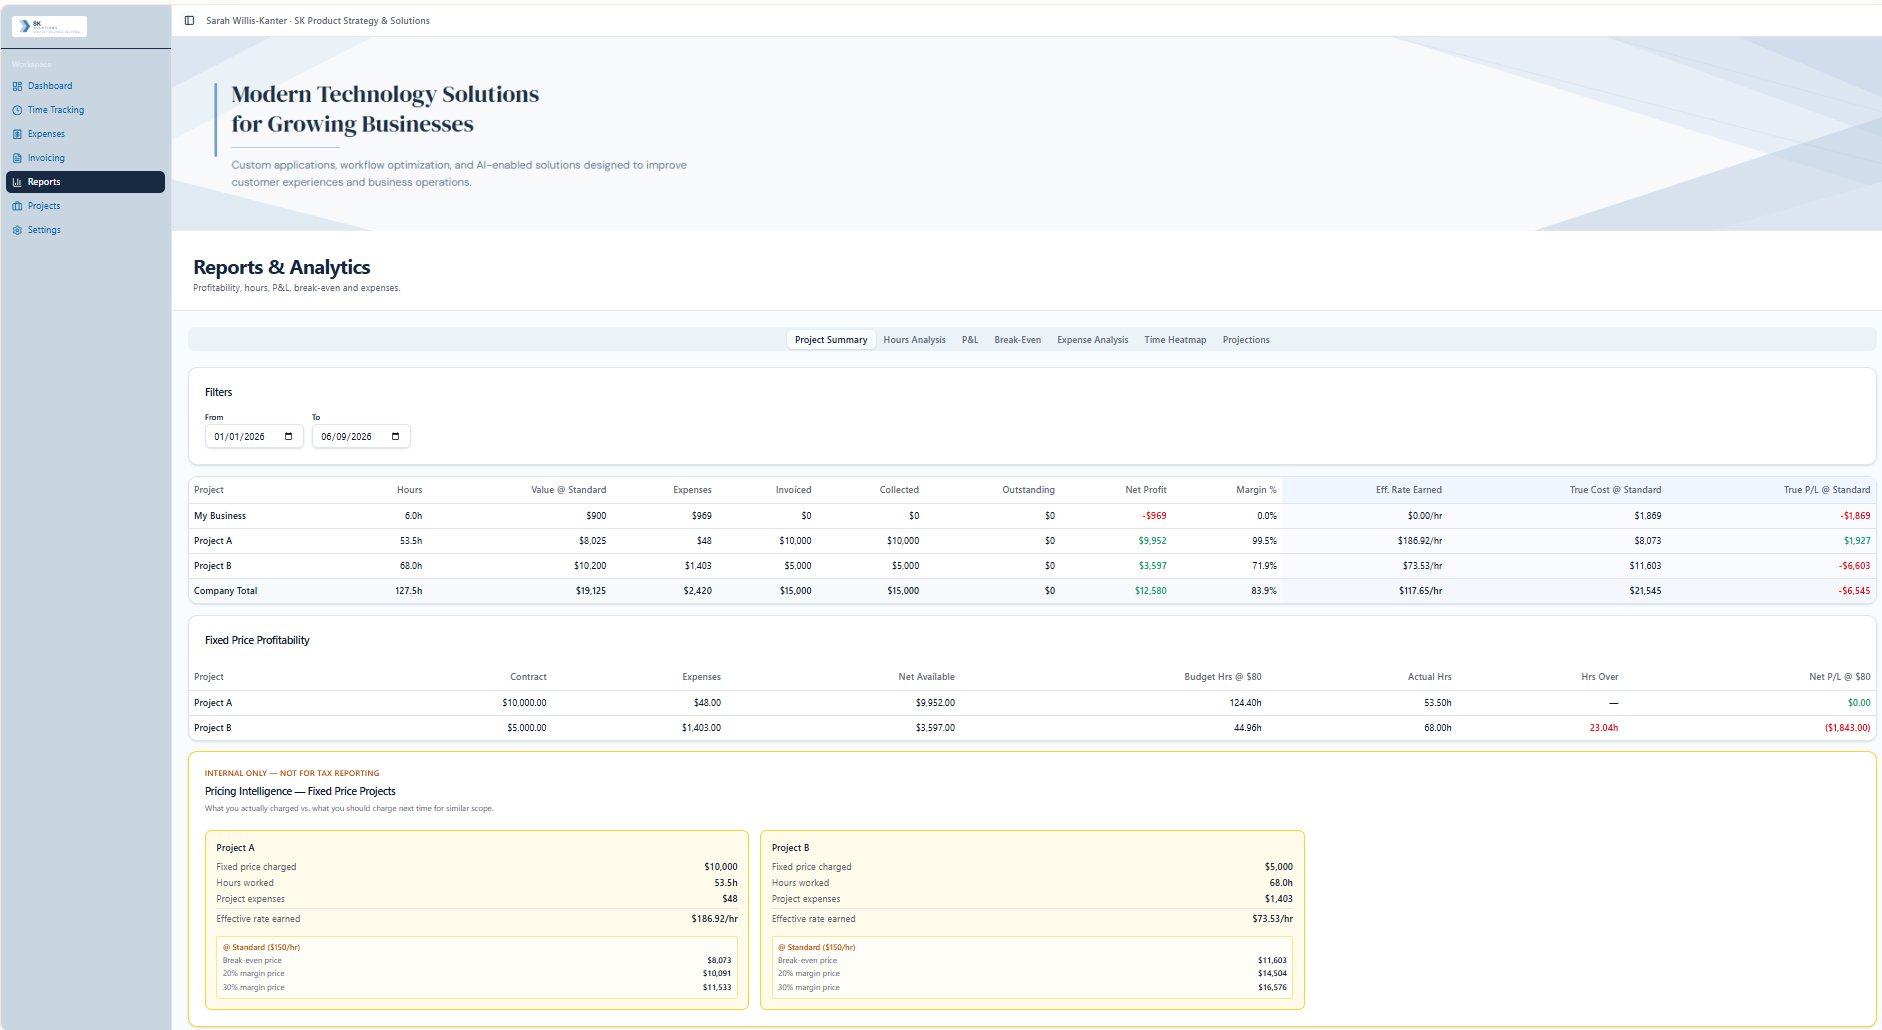
Task: Click the Projects briefcase icon
Action: [x=17, y=206]
